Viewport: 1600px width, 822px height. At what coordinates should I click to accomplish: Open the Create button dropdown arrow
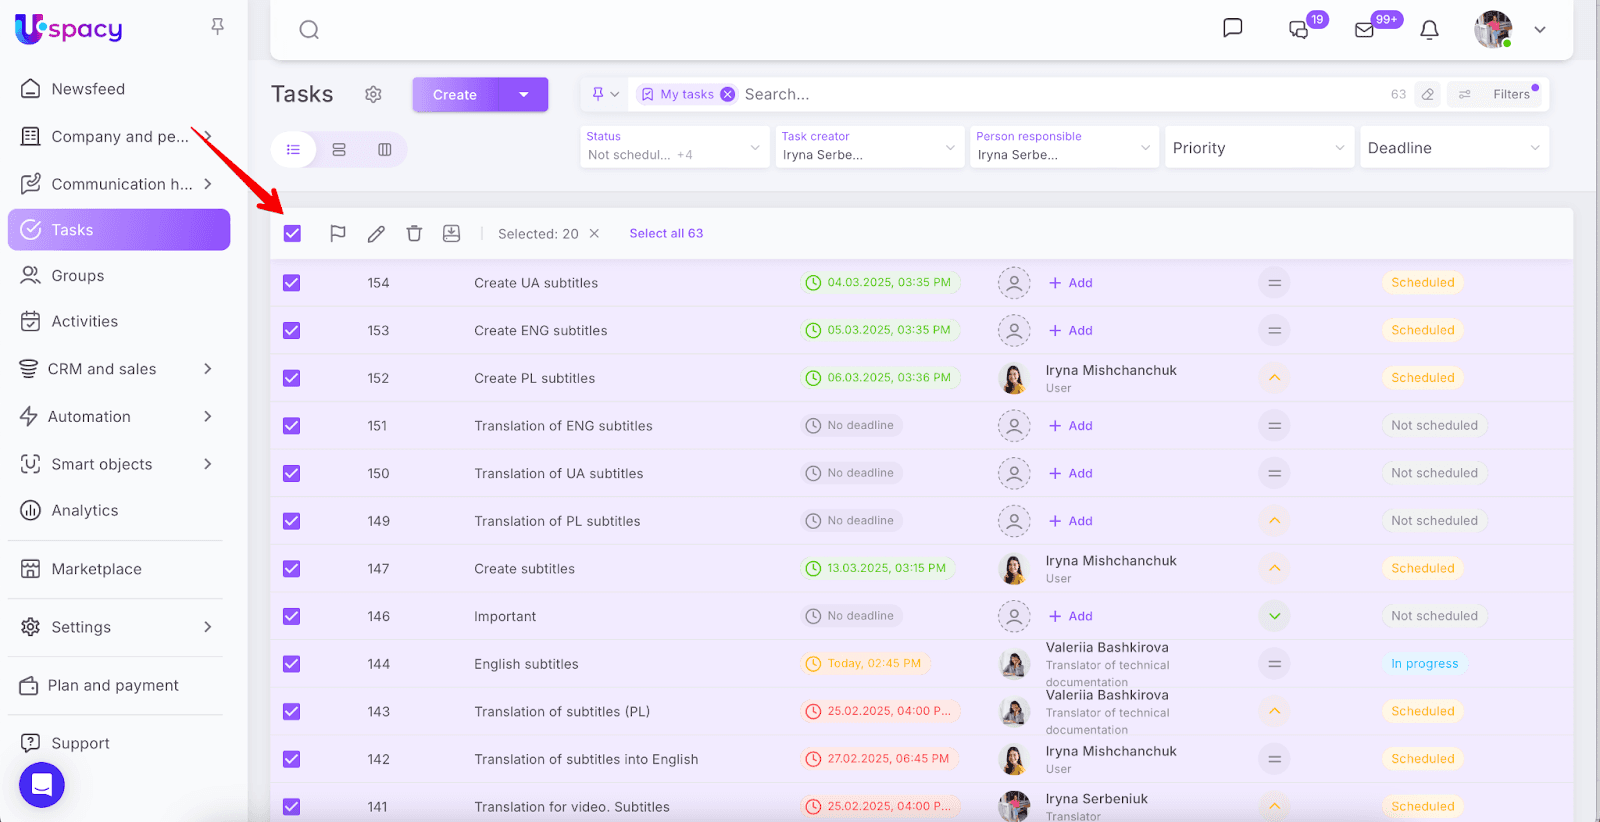pos(524,95)
